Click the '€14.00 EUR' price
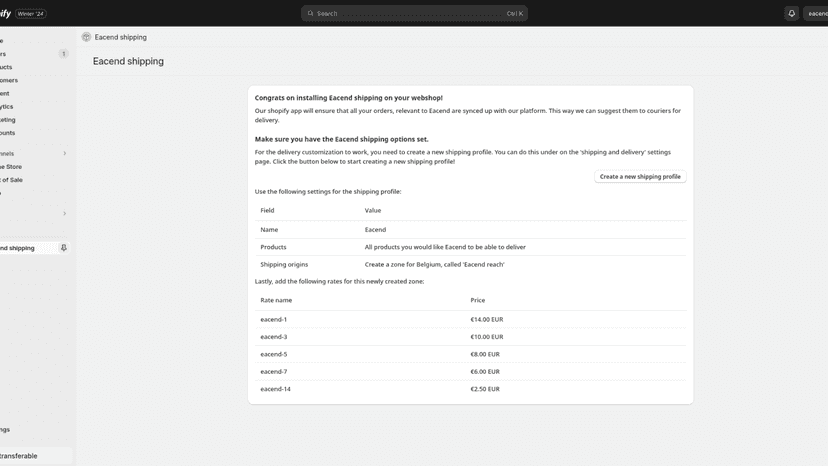The width and height of the screenshot is (828, 466). coord(487,320)
